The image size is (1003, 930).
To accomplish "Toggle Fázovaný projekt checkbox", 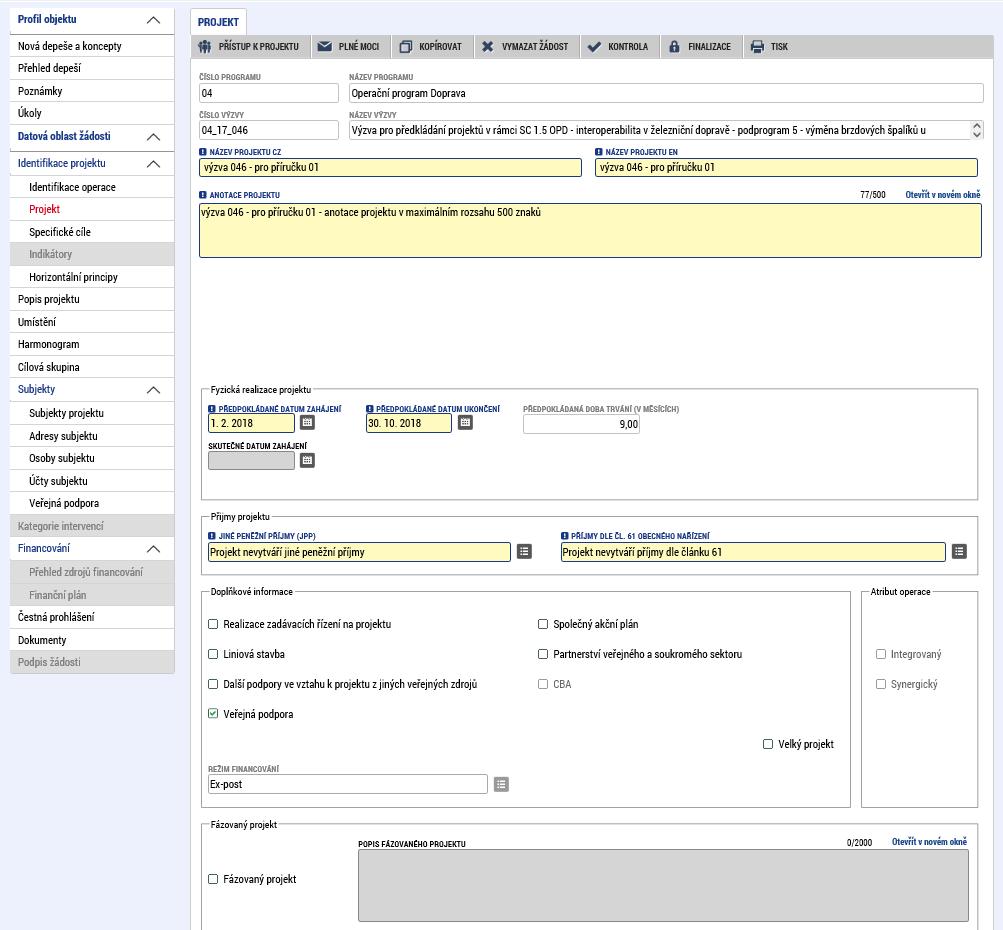I will tap(213, 879).
